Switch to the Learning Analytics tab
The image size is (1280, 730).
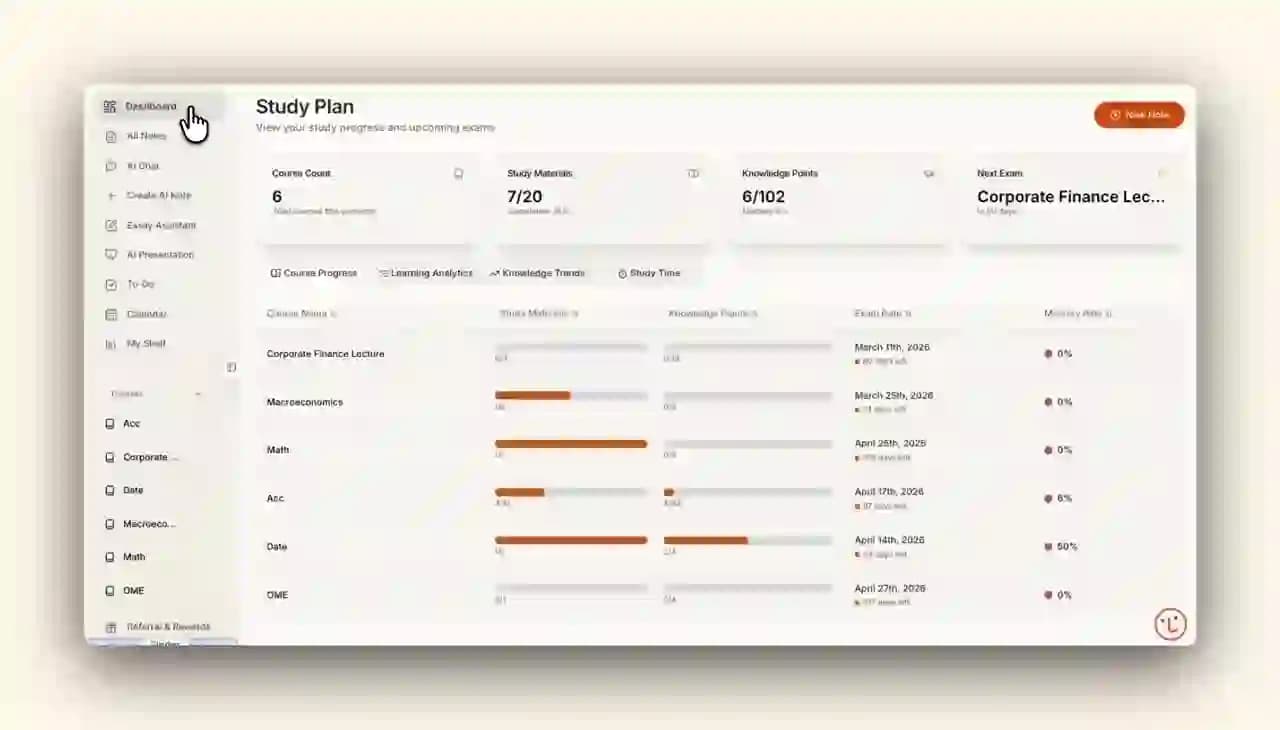(425, 273)
